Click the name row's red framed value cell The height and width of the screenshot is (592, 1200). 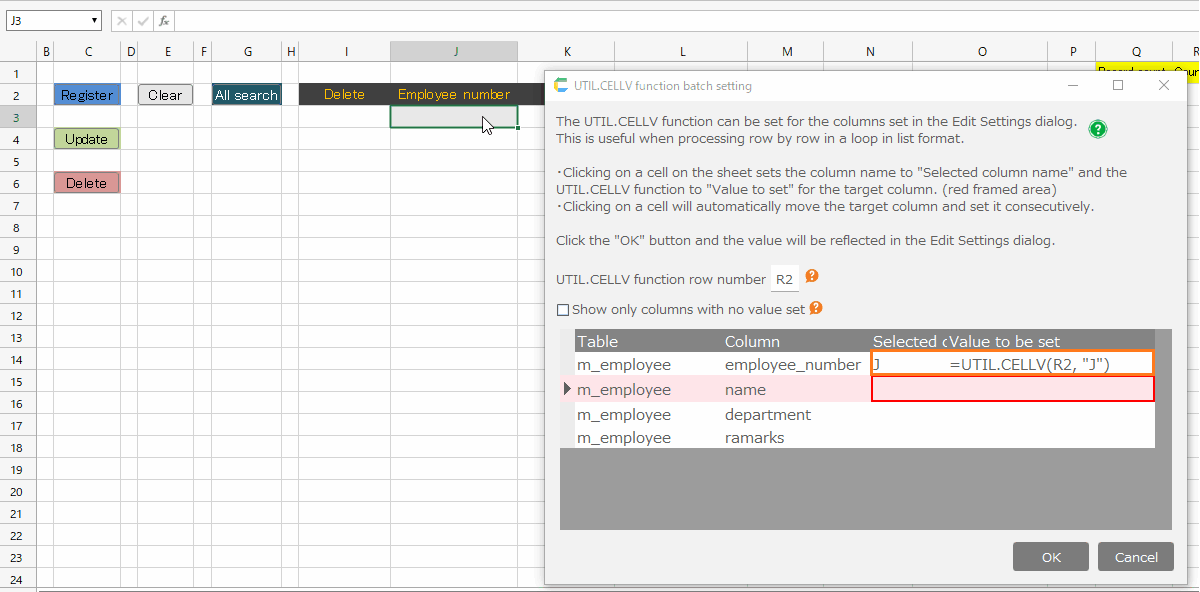[1013, 389]
